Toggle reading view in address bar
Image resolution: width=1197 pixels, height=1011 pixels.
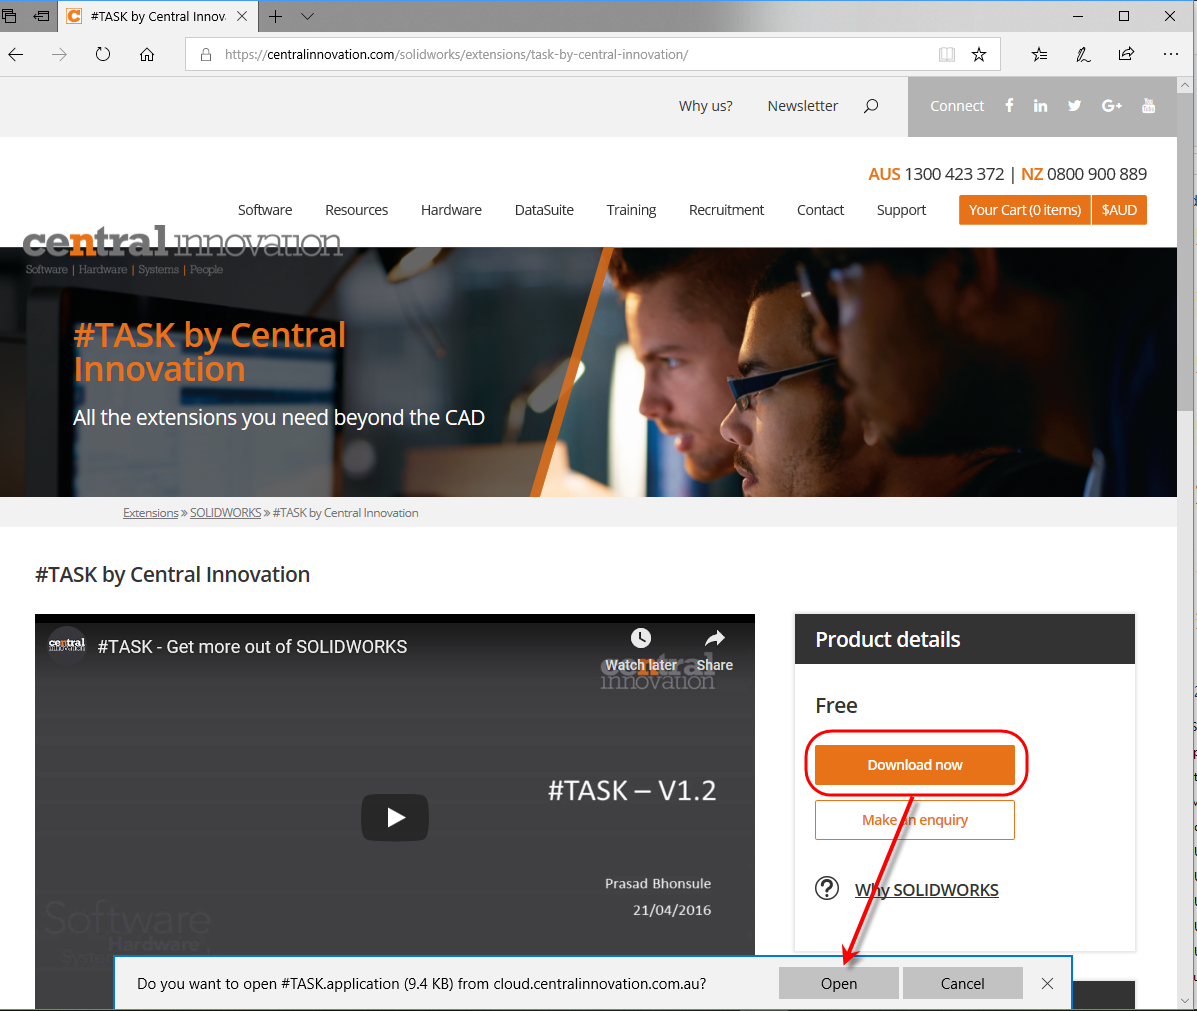(x=947, y=54)
